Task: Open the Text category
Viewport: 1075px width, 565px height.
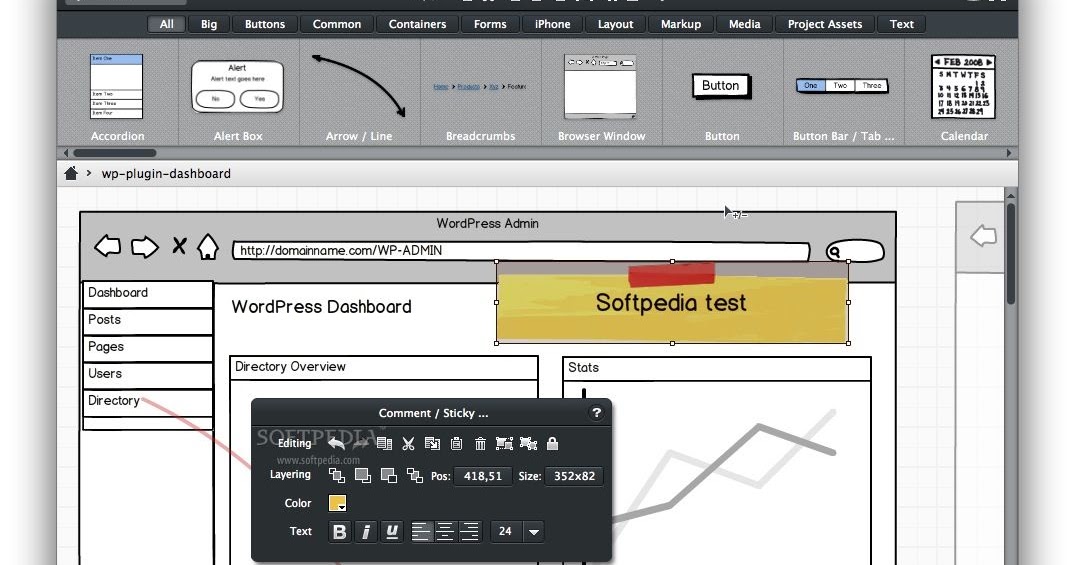Action: pyautogui.click(x=902, y=24)
